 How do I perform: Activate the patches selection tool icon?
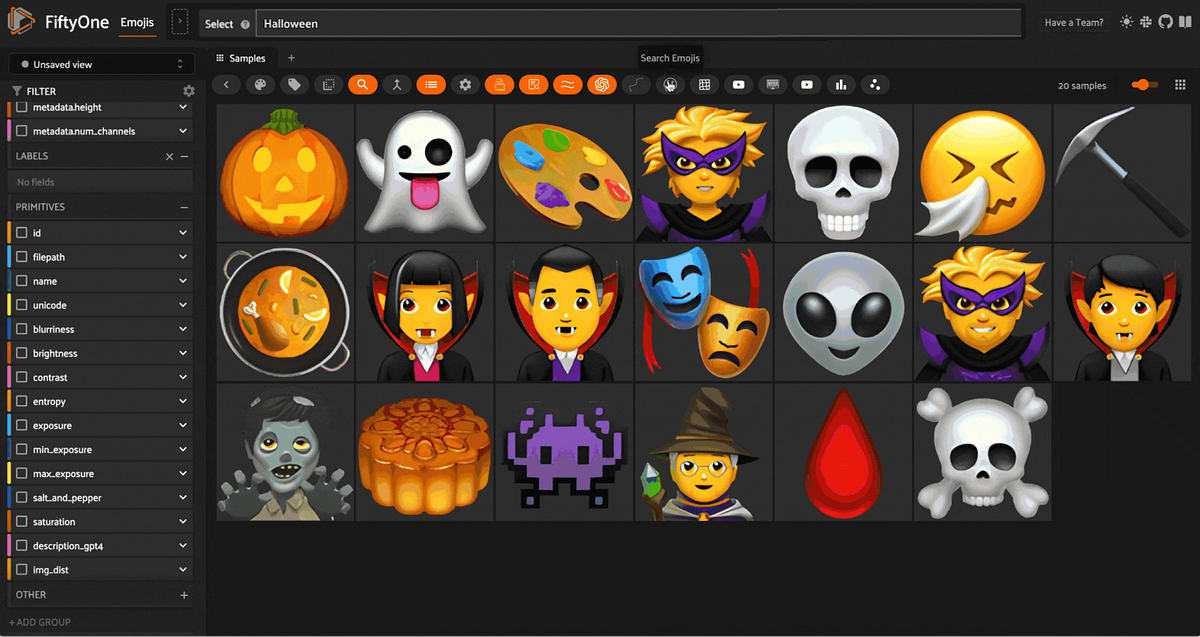[x=328, y=84]
